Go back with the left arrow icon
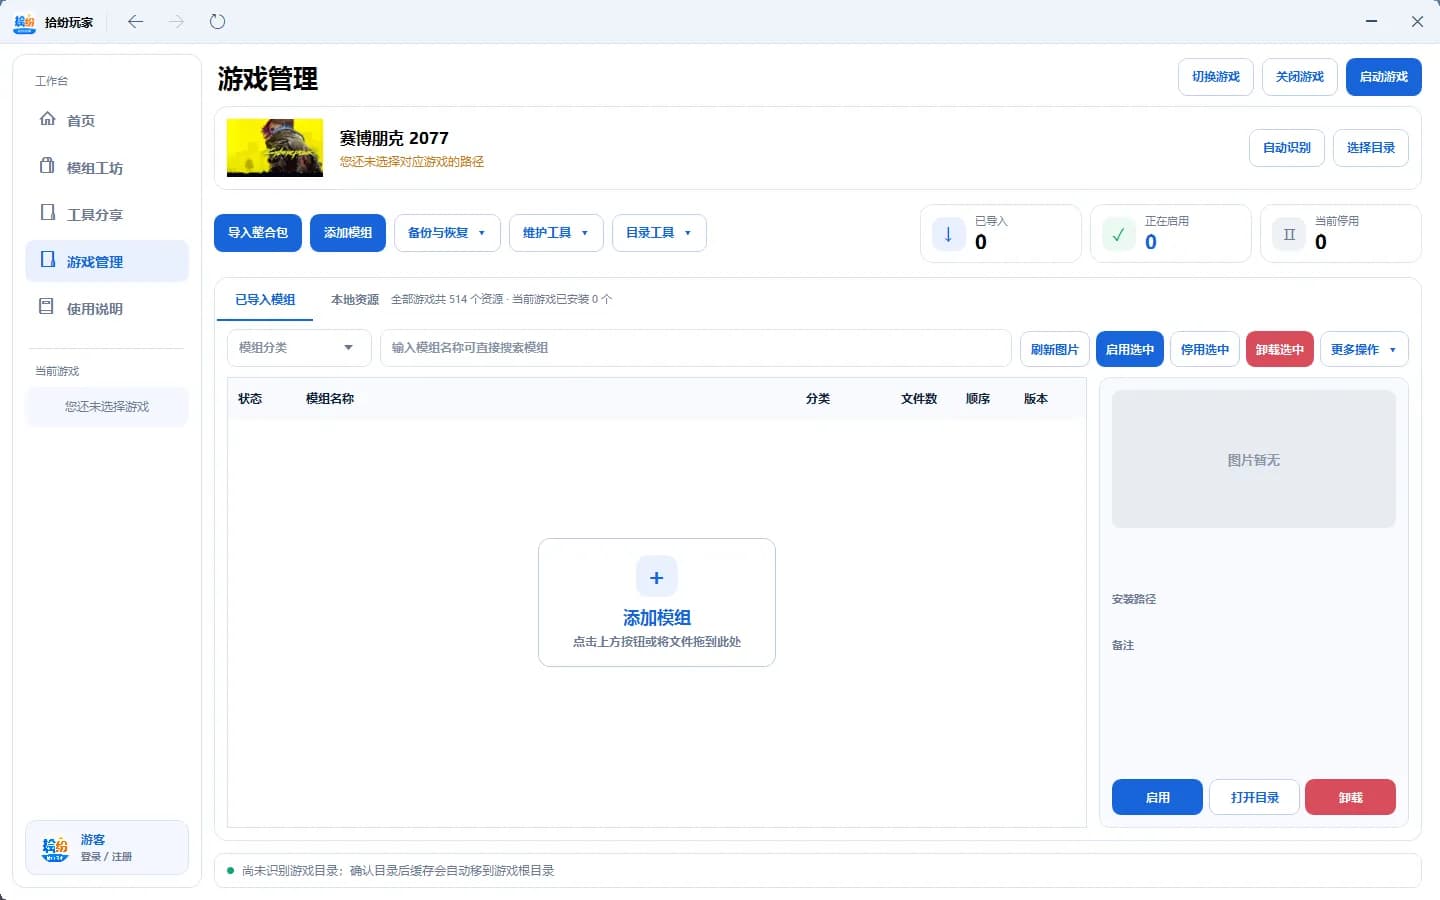The height and width of the screenshot is (900, 1440). pos(136,21)
